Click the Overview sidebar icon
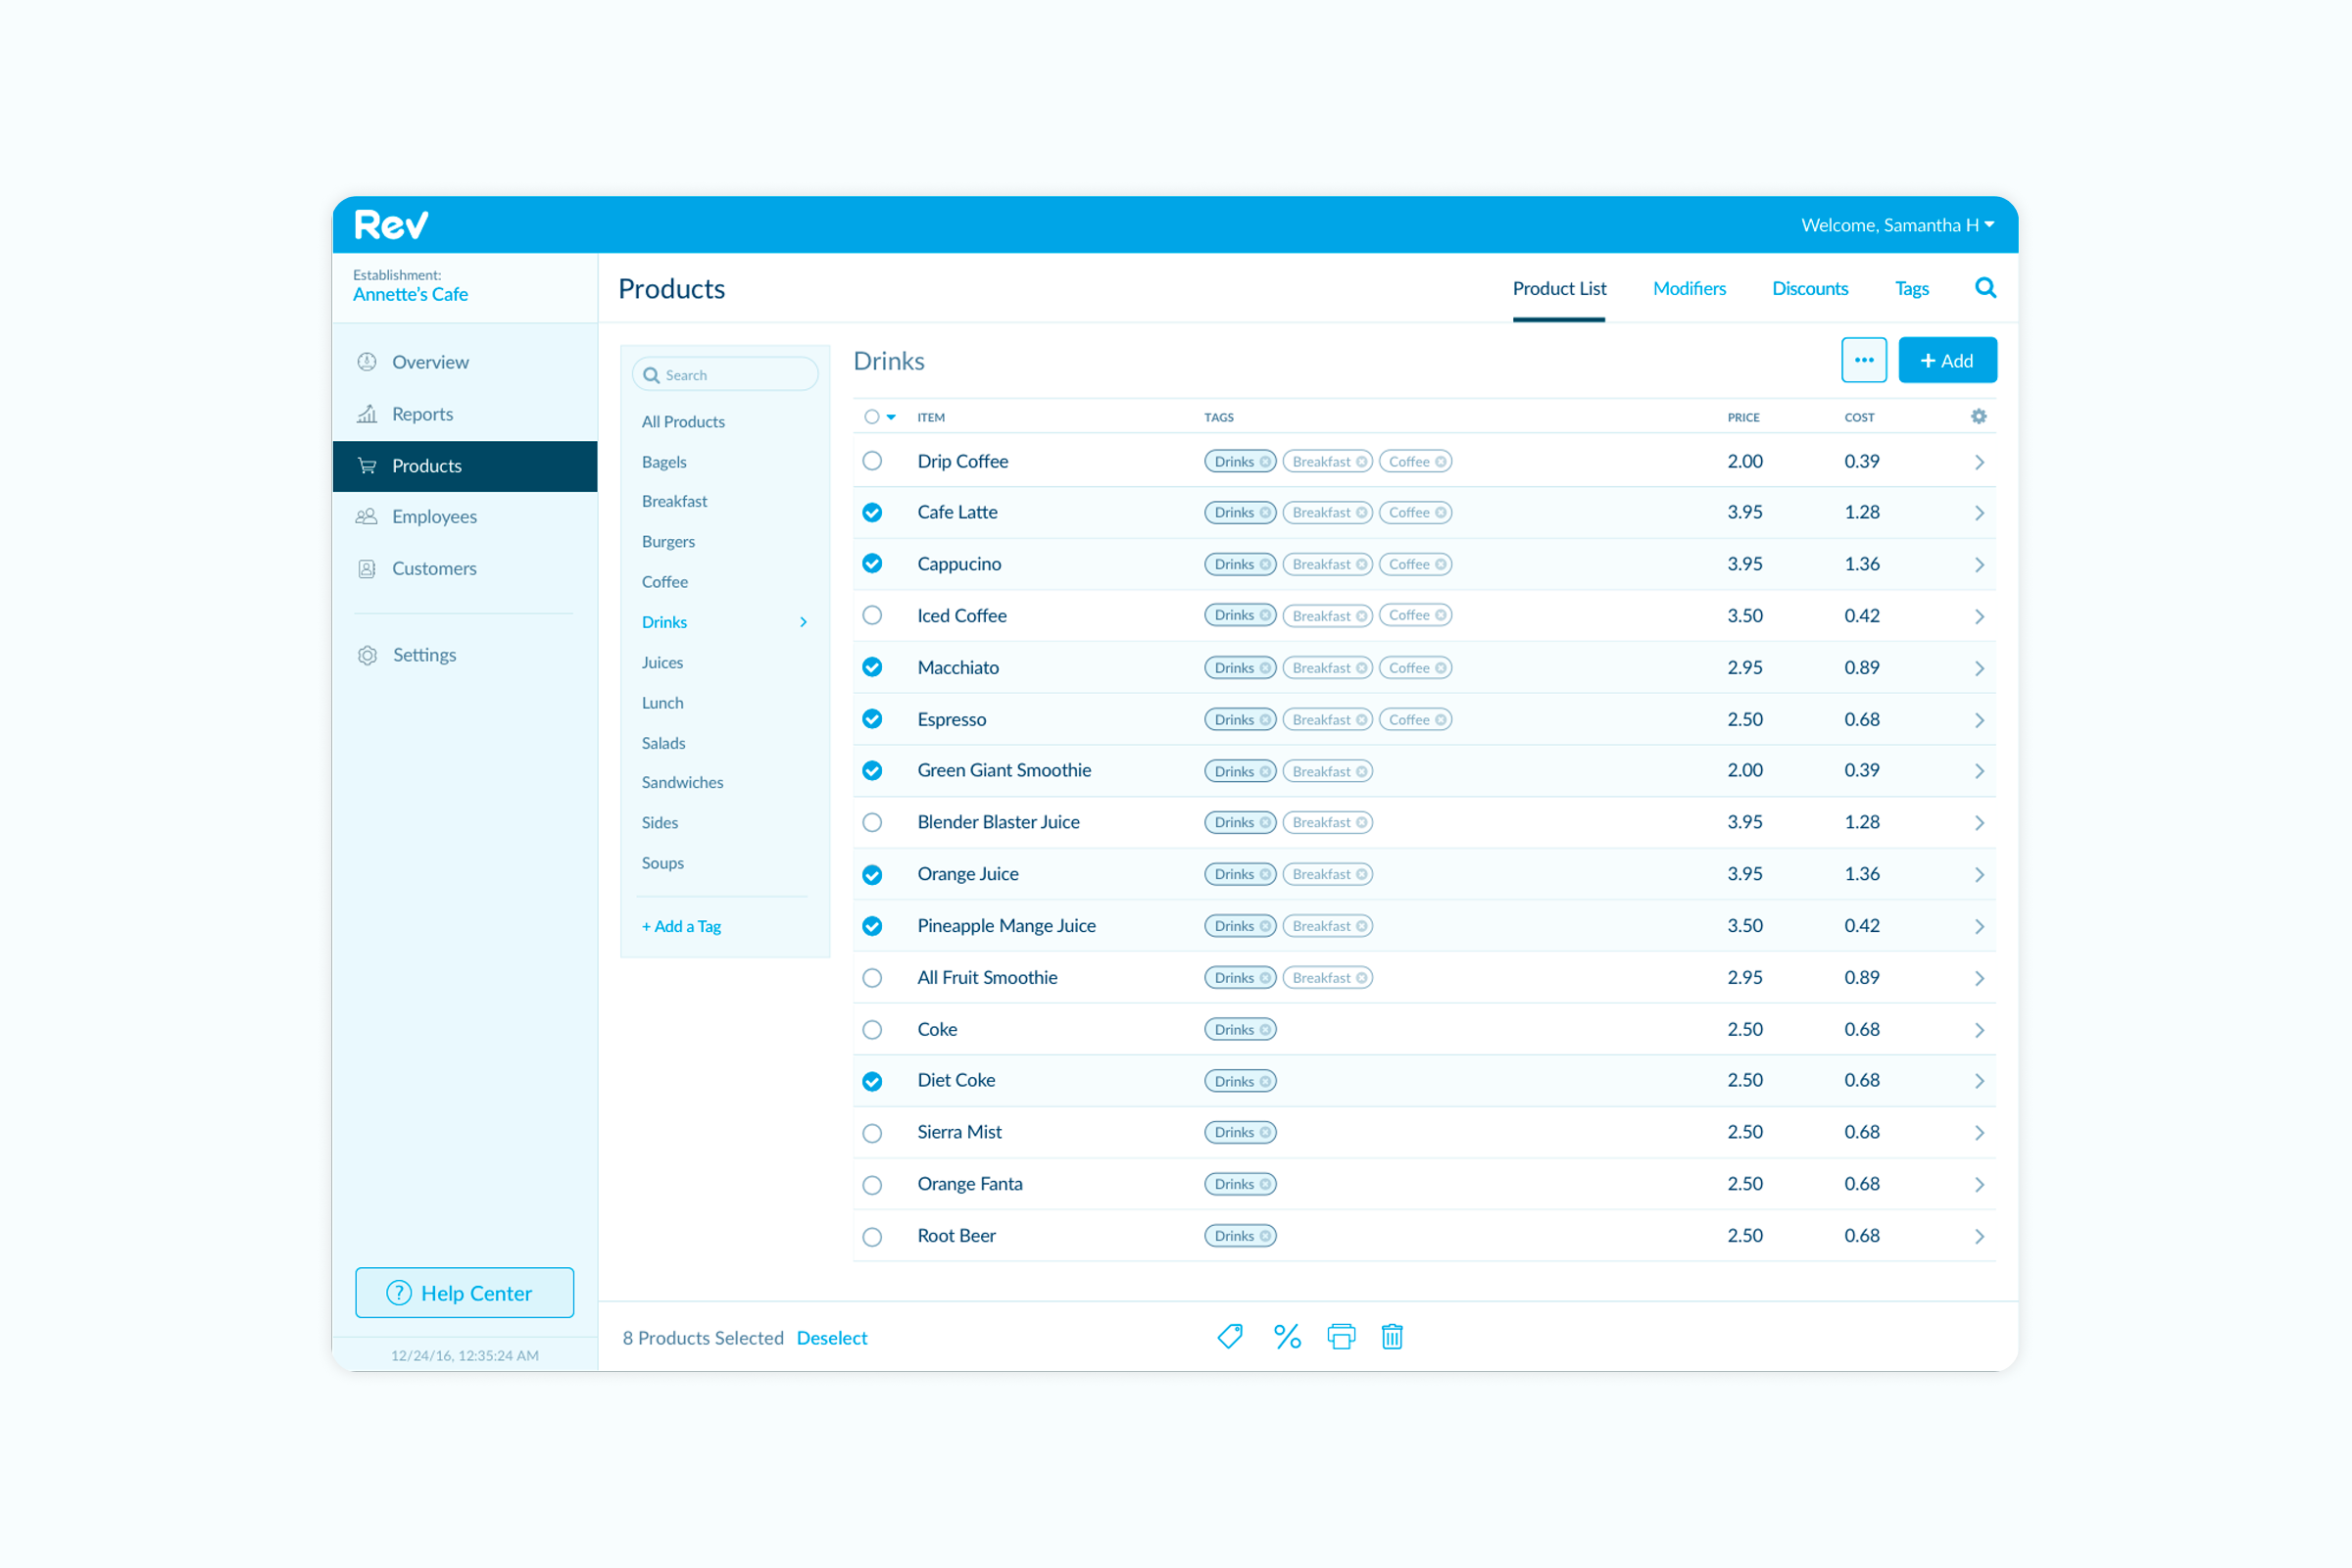 tap(367, 362)
